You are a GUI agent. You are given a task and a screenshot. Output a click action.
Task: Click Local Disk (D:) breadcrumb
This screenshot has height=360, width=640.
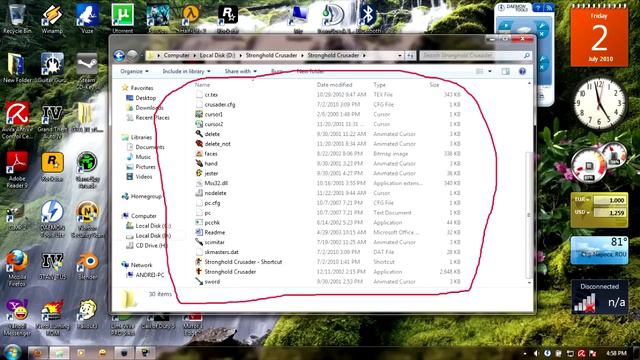[218, 56]
